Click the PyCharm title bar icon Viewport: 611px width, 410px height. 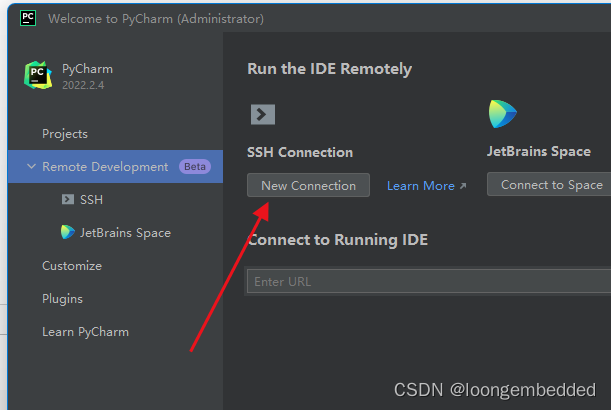click(28, 18)
